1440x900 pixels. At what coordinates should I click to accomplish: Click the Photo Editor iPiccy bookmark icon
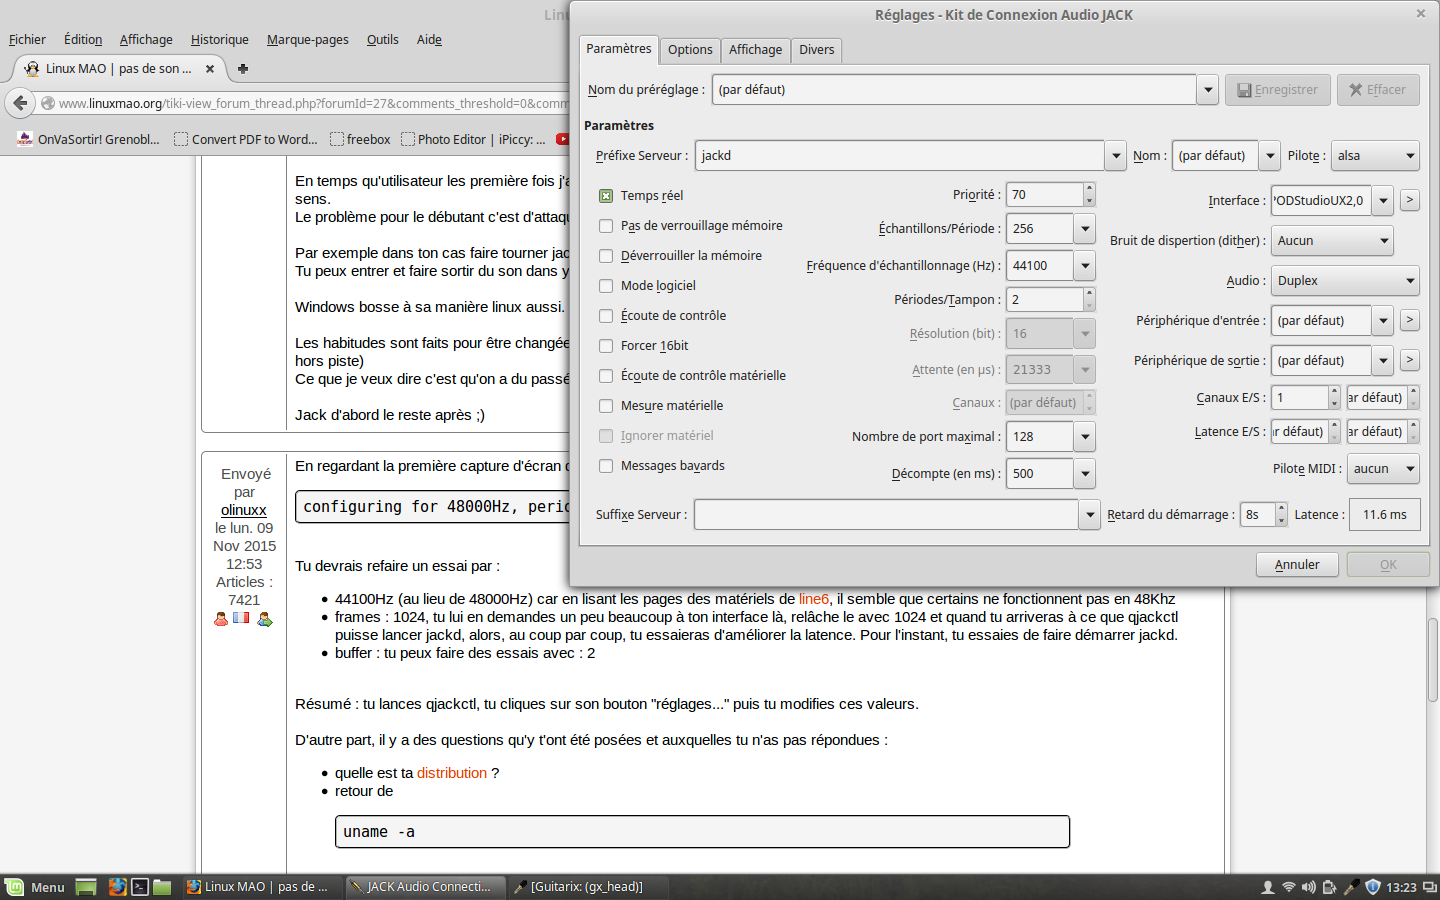pyautogui.click(x=408, y=139)
